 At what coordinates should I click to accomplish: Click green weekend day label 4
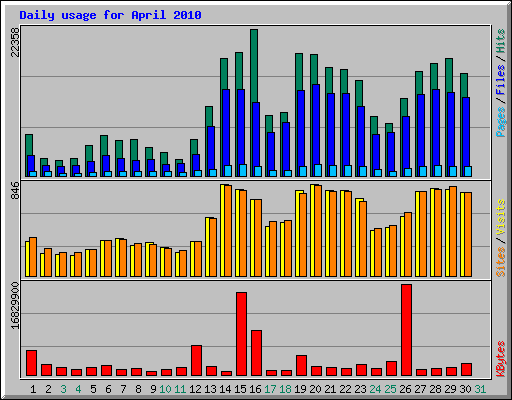click(78, 389)
